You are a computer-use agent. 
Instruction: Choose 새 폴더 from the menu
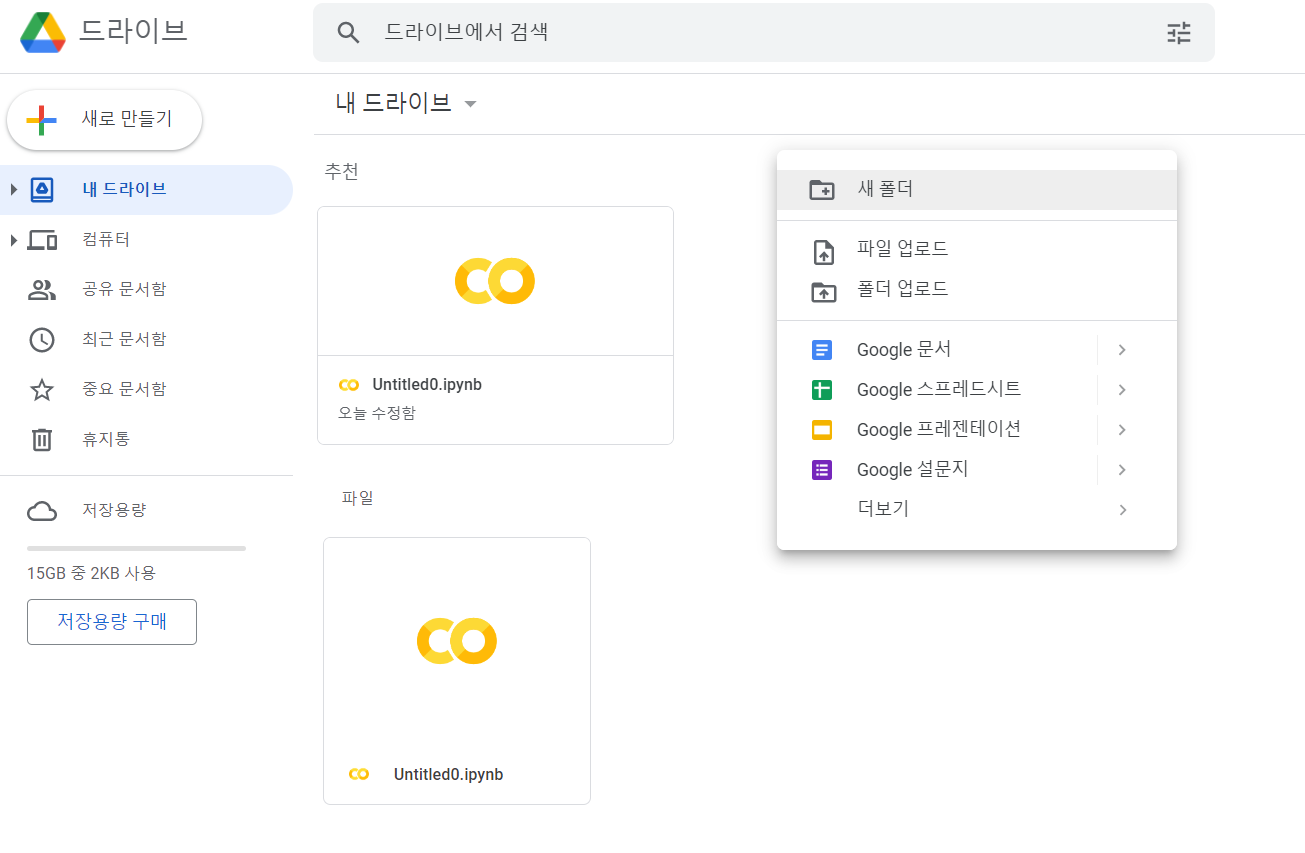(x=977, y=190)
